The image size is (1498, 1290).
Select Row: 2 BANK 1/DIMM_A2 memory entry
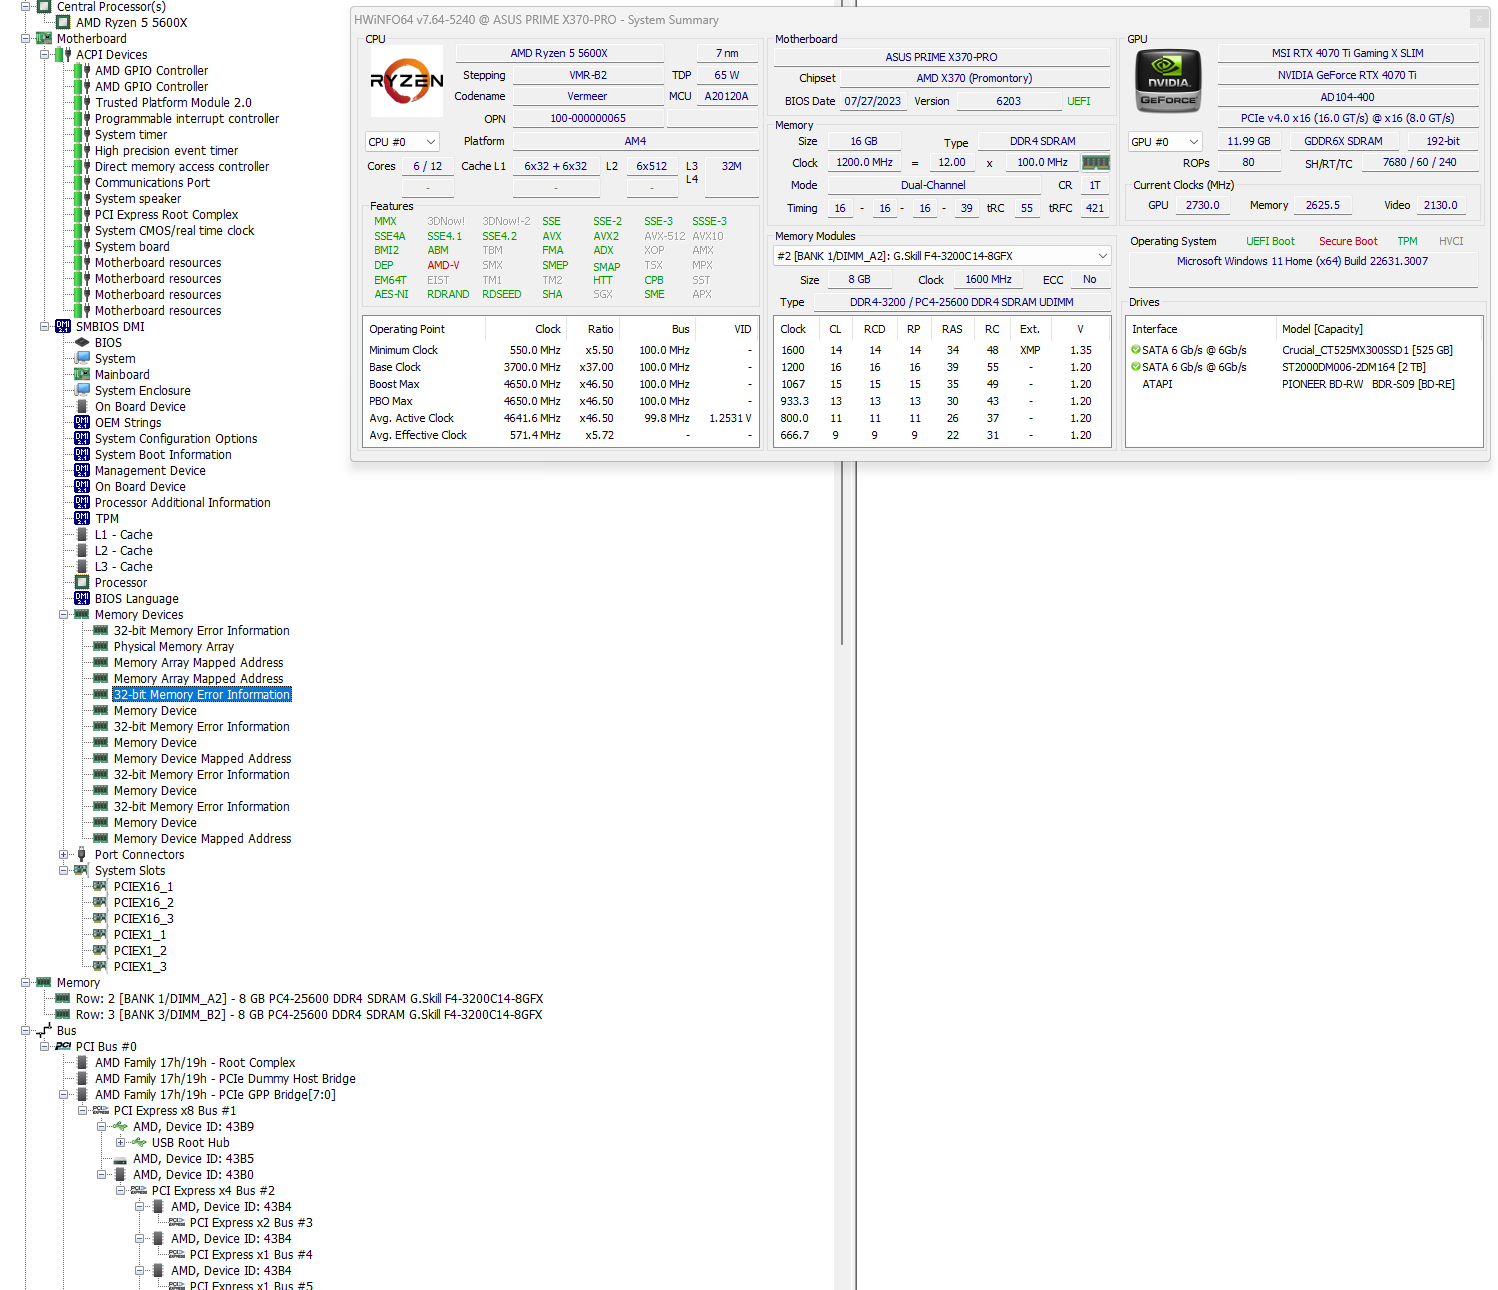point(310,998)
